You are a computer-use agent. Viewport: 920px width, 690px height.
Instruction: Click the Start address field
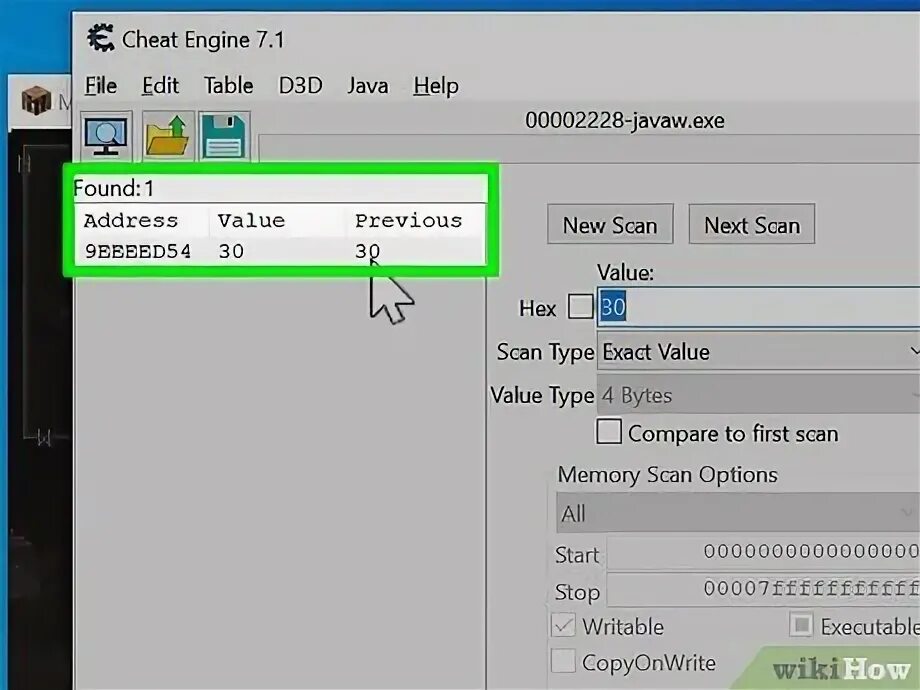tap(763, 552)
